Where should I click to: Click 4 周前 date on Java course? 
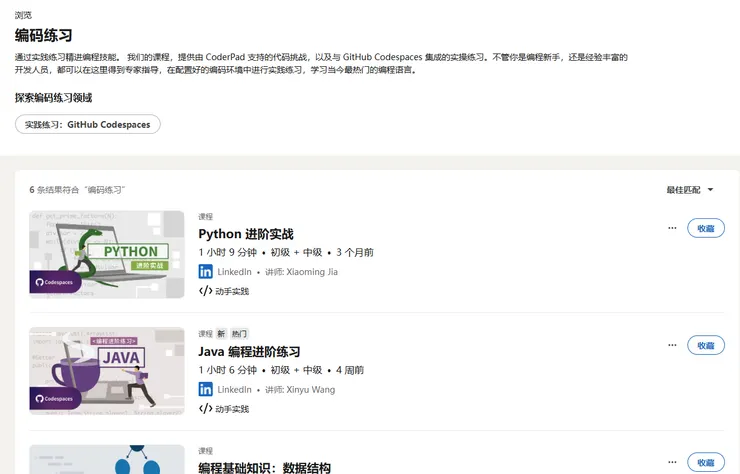coord(350,370)
